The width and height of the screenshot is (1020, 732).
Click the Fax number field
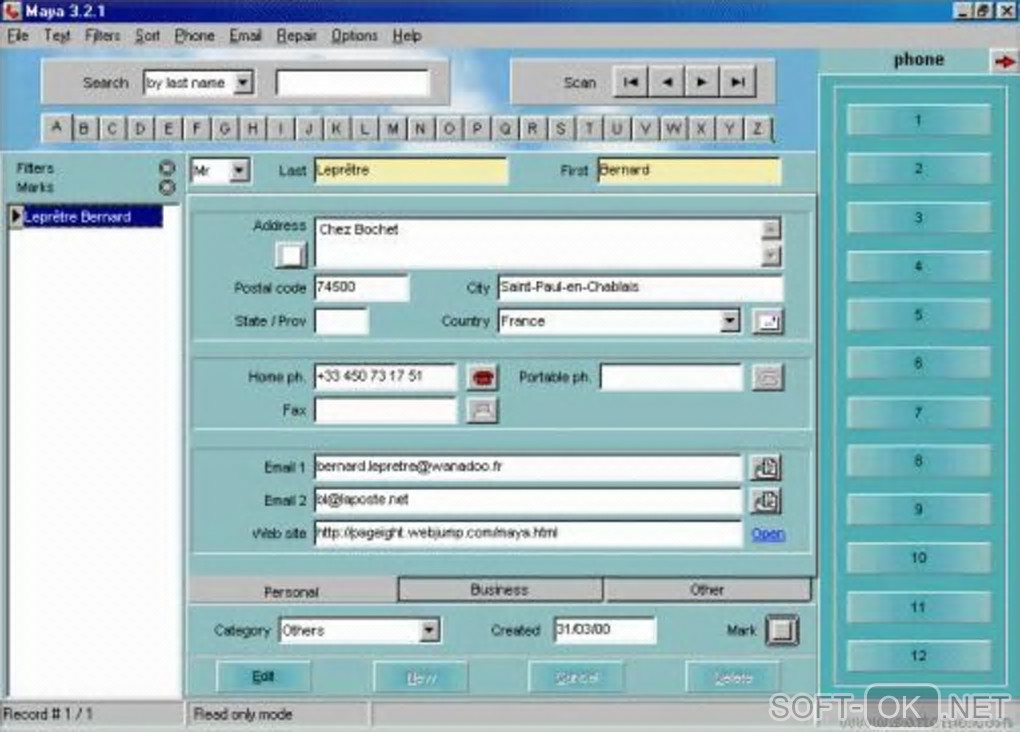coord(385,410)
